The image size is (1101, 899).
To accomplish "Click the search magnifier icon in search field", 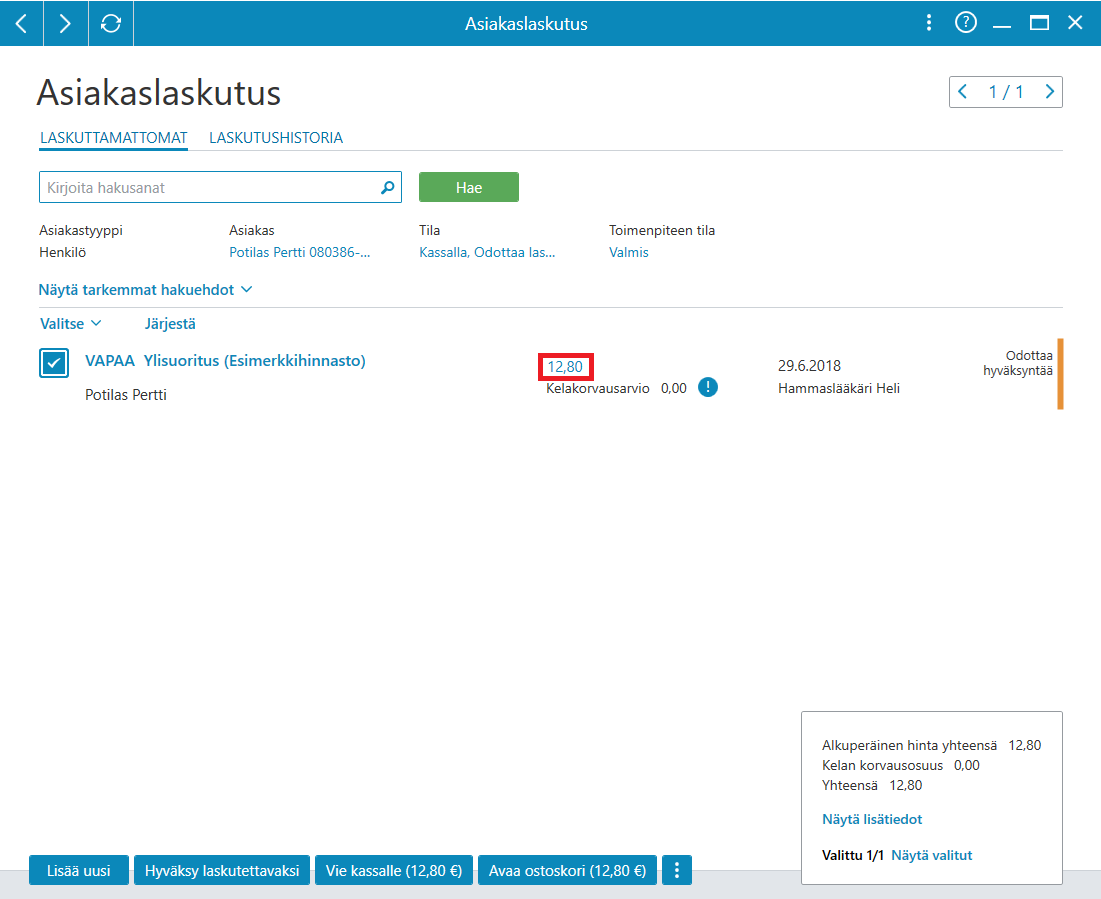I will pyautogui.click(x=388, y=188).
